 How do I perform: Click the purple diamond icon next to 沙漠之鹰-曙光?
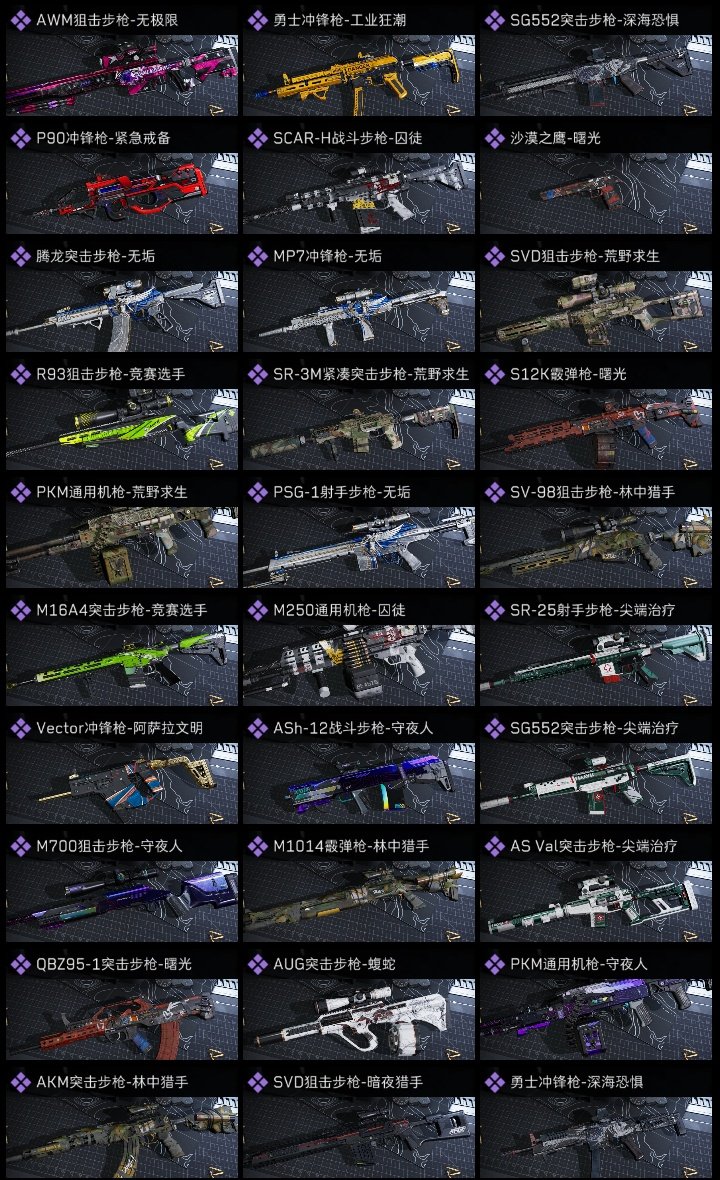(x=494, y=138)
